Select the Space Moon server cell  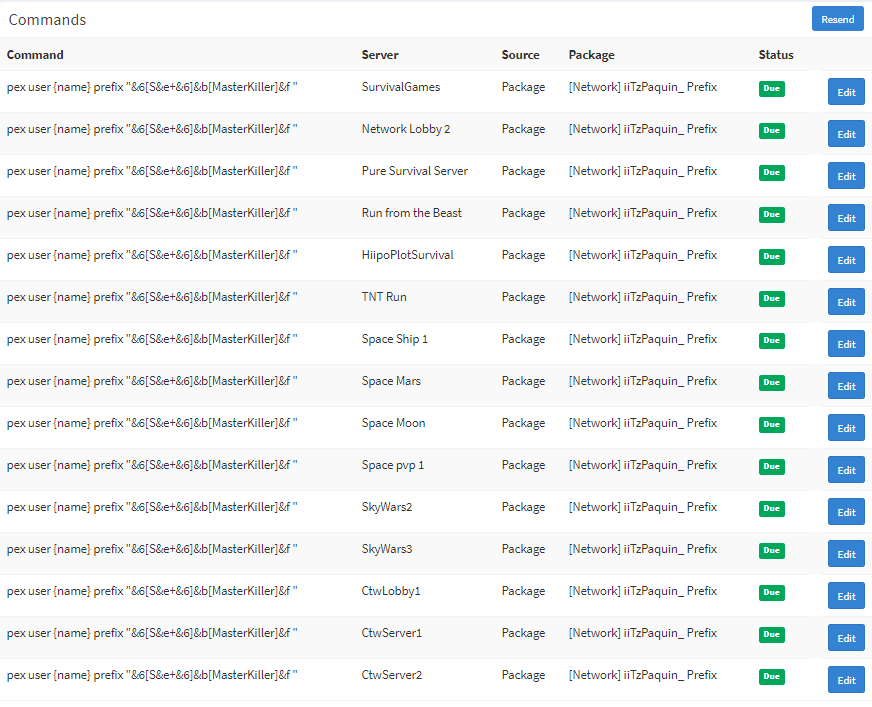[x=393, y=423]
